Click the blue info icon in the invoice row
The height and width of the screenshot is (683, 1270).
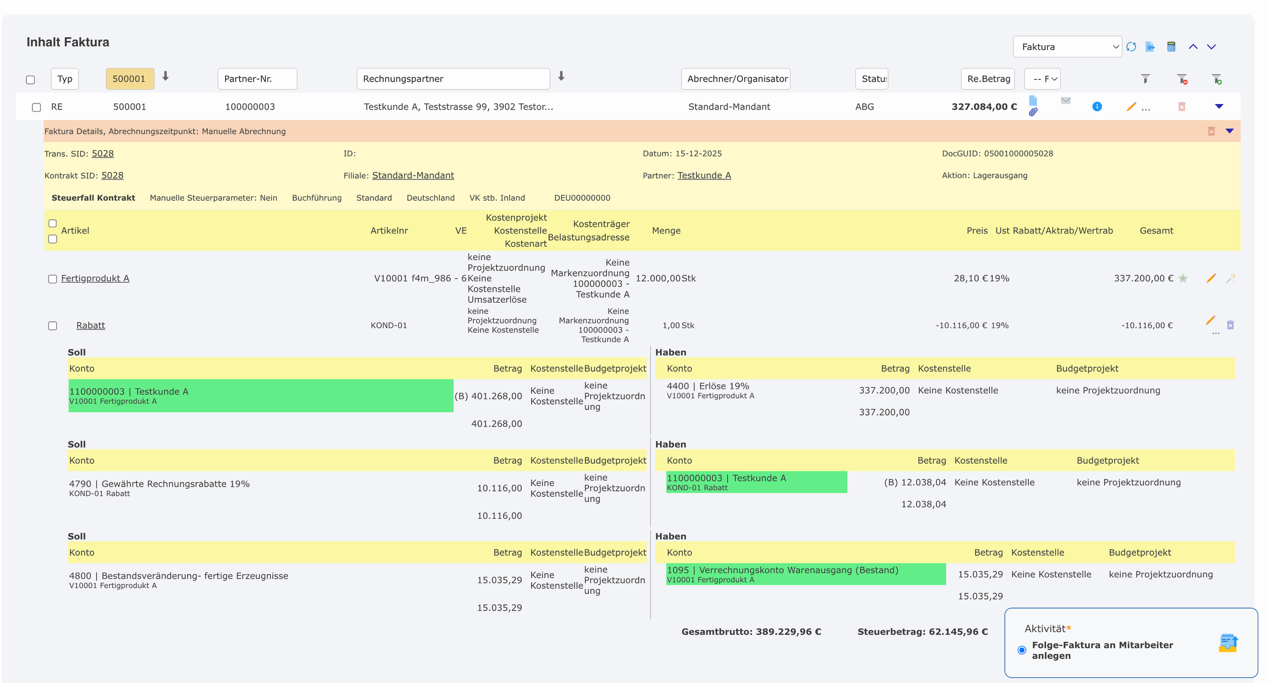pyautogui.click(x=1097, y=106)
